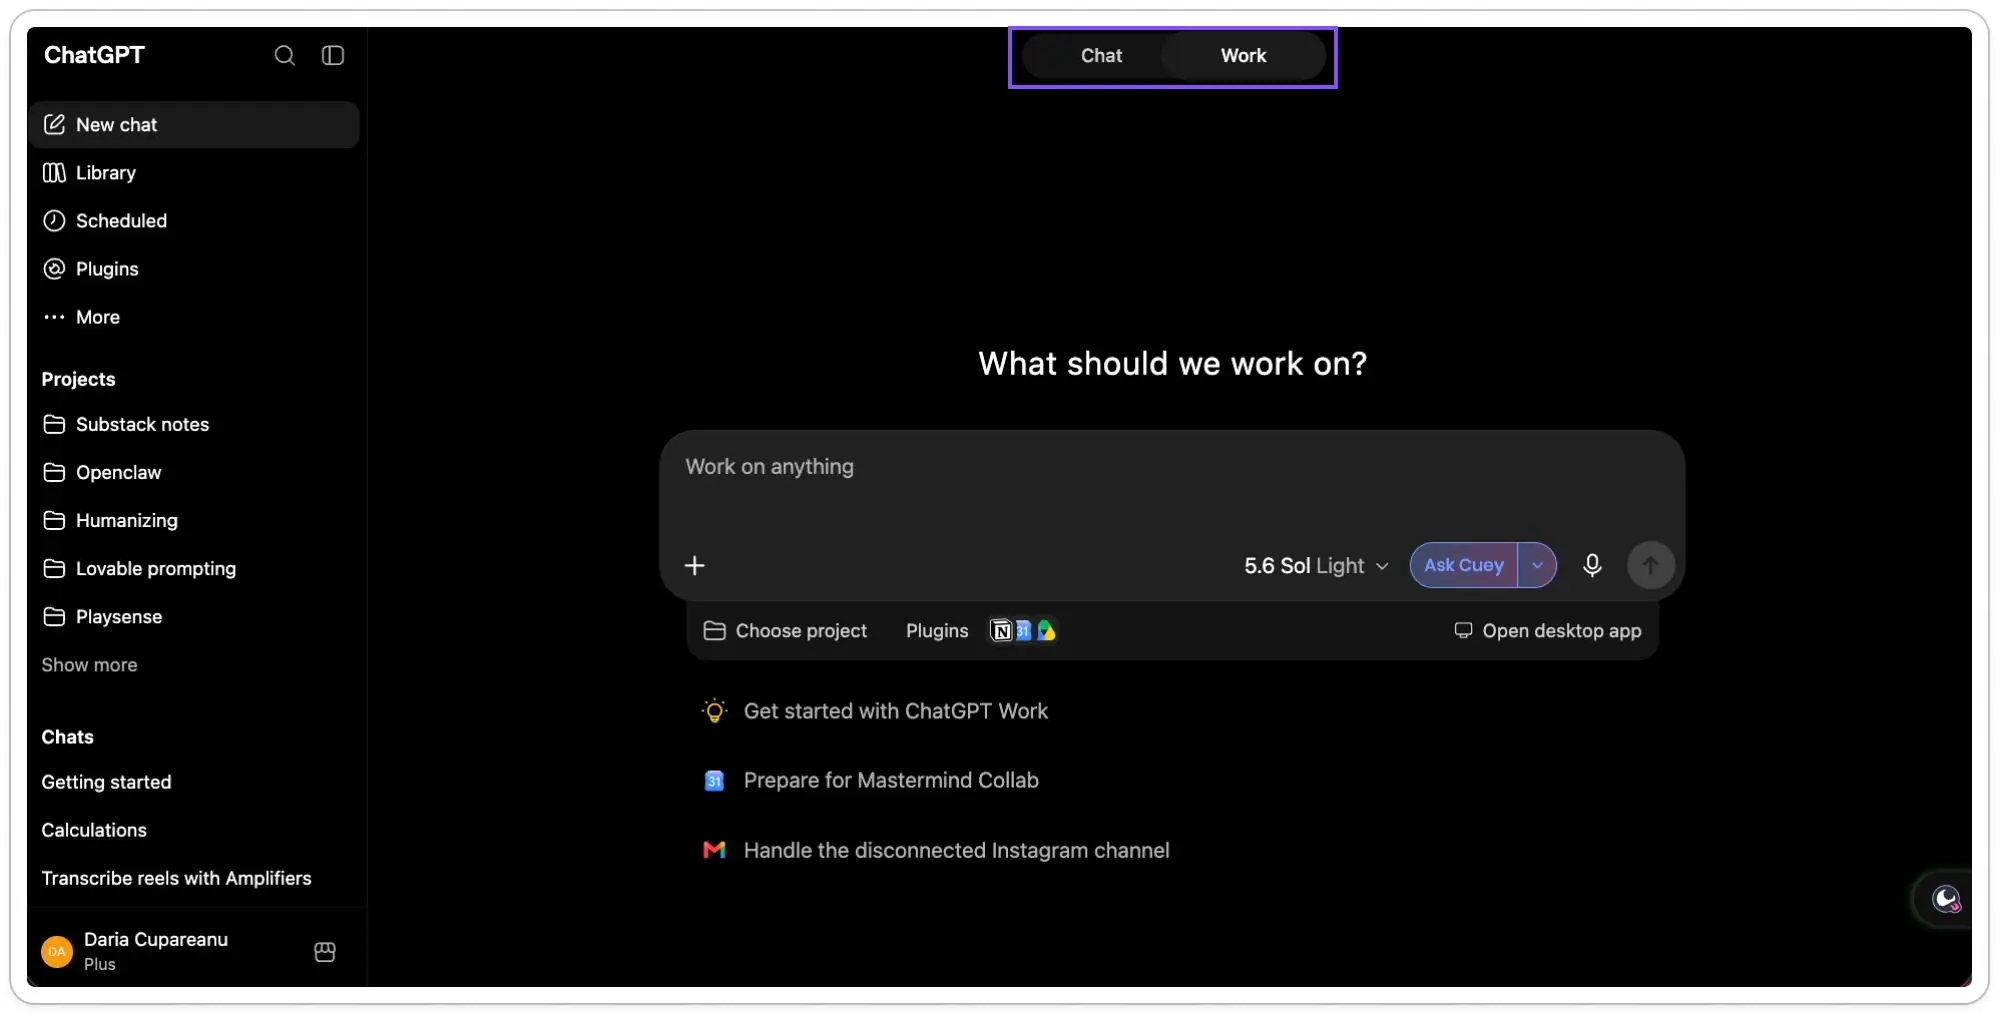Open the search icon in sidebar header

pyautogui.click(x=285, y=55)
